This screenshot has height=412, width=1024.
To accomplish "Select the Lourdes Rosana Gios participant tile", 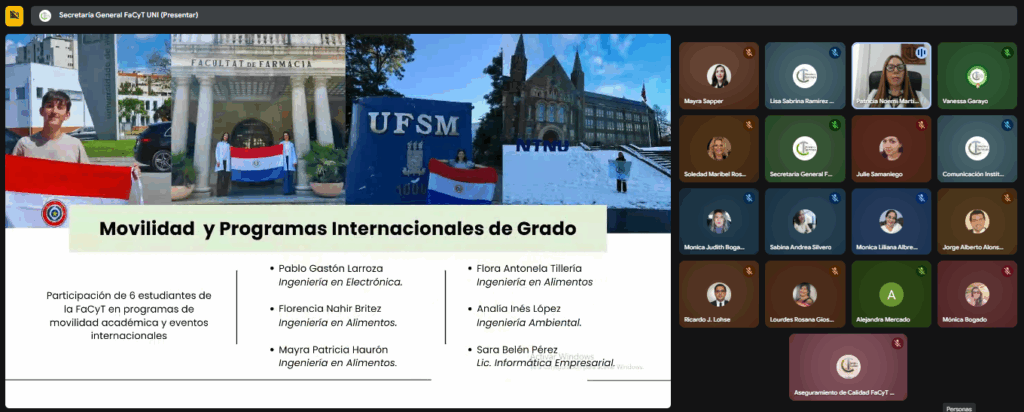I will point(805,294).
